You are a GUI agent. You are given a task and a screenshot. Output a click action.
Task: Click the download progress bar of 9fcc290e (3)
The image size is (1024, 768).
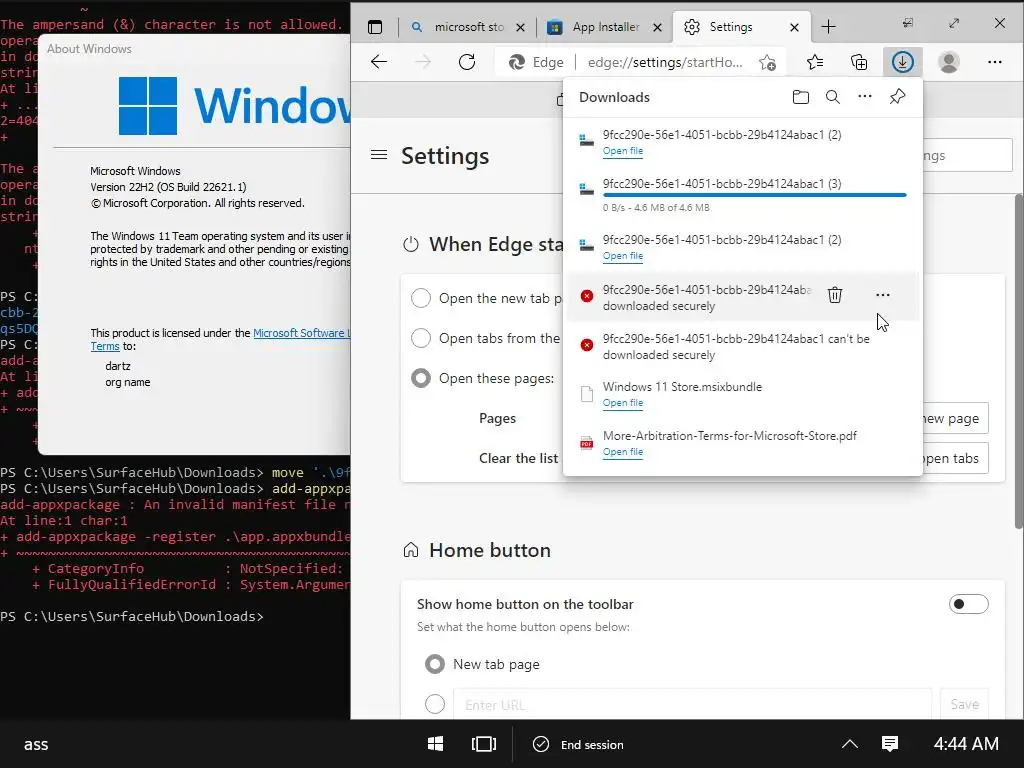click(x=754, y=195)
